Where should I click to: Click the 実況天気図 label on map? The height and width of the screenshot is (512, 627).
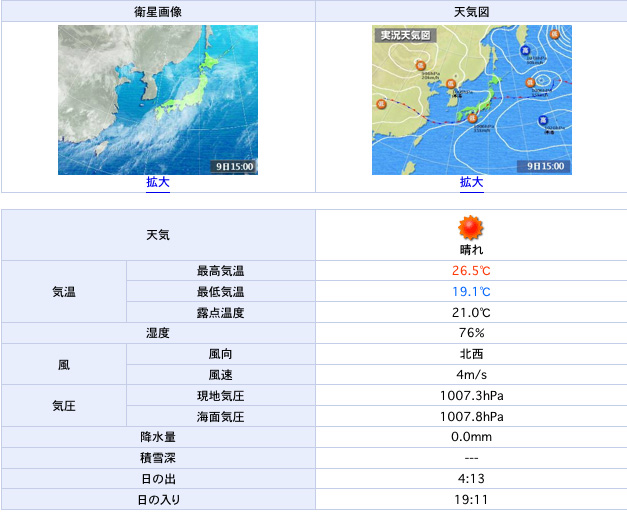click(x=405, y=35)
